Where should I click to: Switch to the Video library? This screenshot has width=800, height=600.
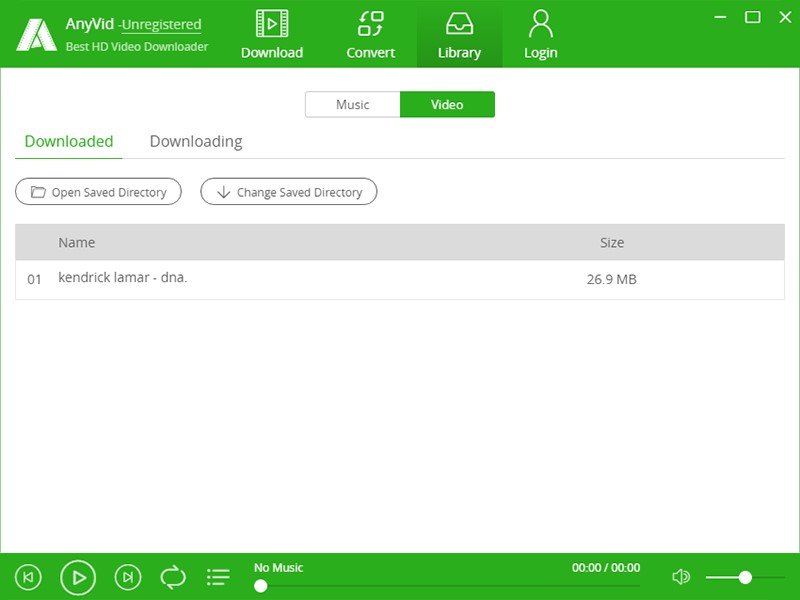pos(447,105)
